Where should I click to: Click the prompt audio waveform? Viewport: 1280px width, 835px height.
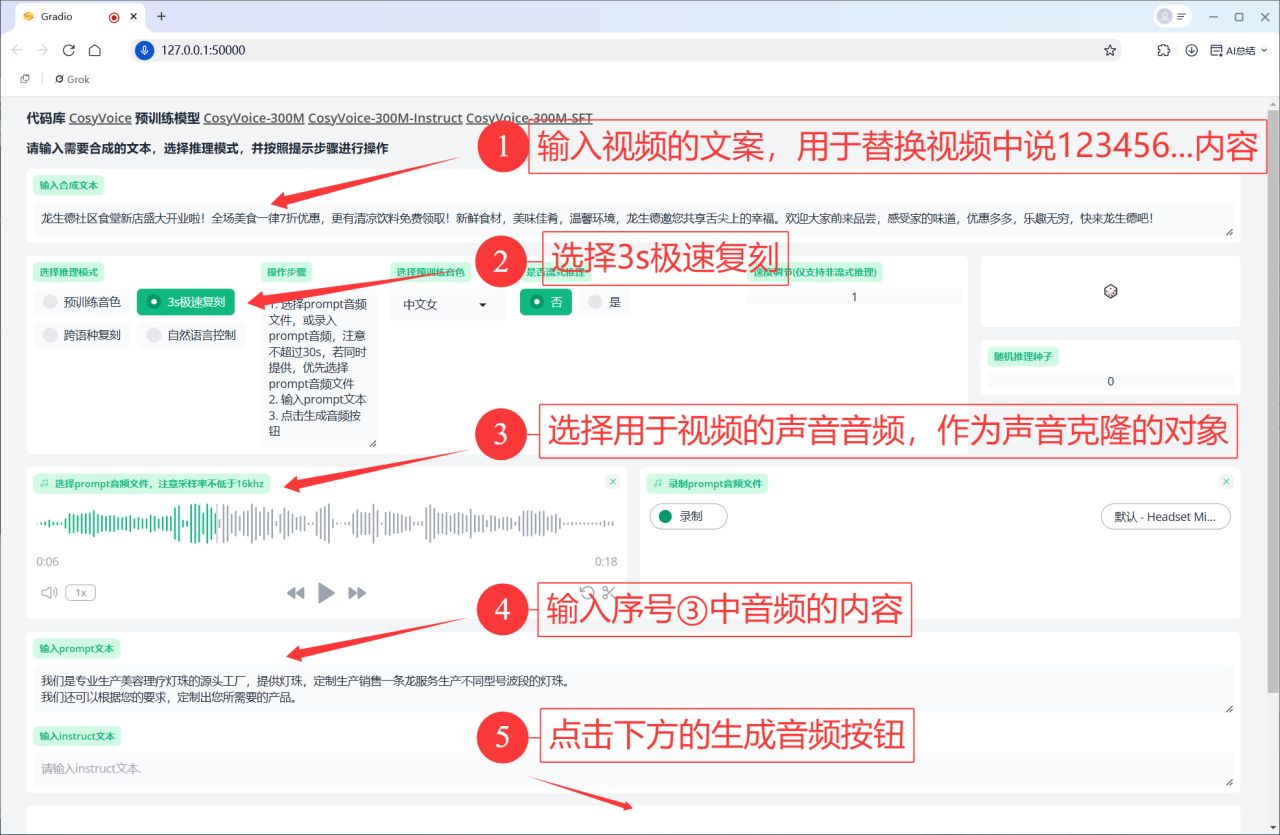tap(327, 524)
